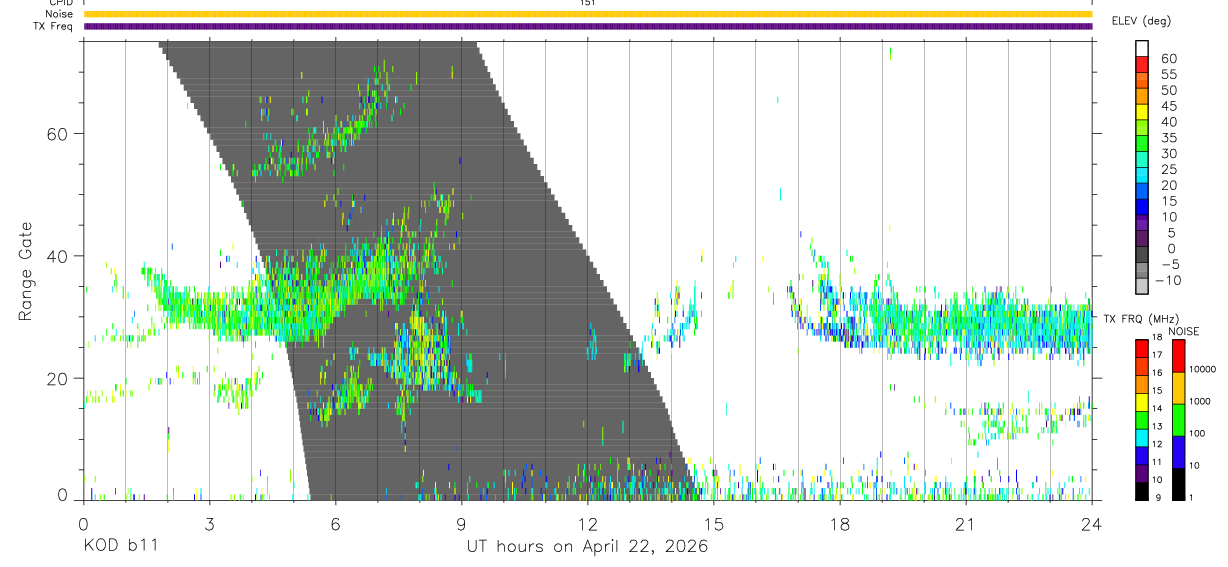Click the red segment of the ELEV color bar
This screenshot has width=1228, height=567.
[1142, 66]
